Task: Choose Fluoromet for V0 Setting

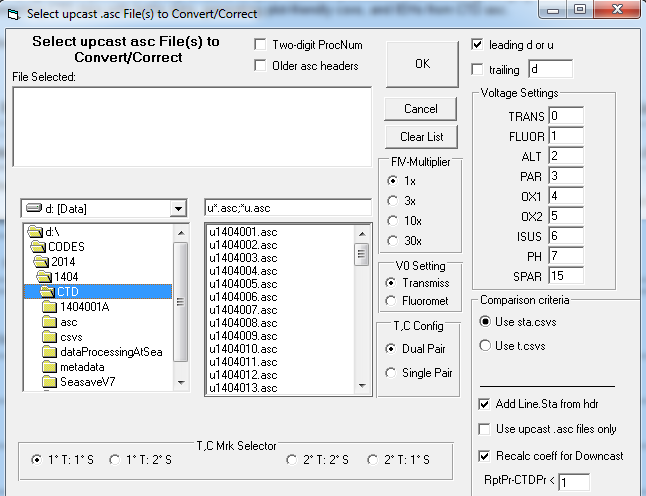Action: (x=394, y=302)
